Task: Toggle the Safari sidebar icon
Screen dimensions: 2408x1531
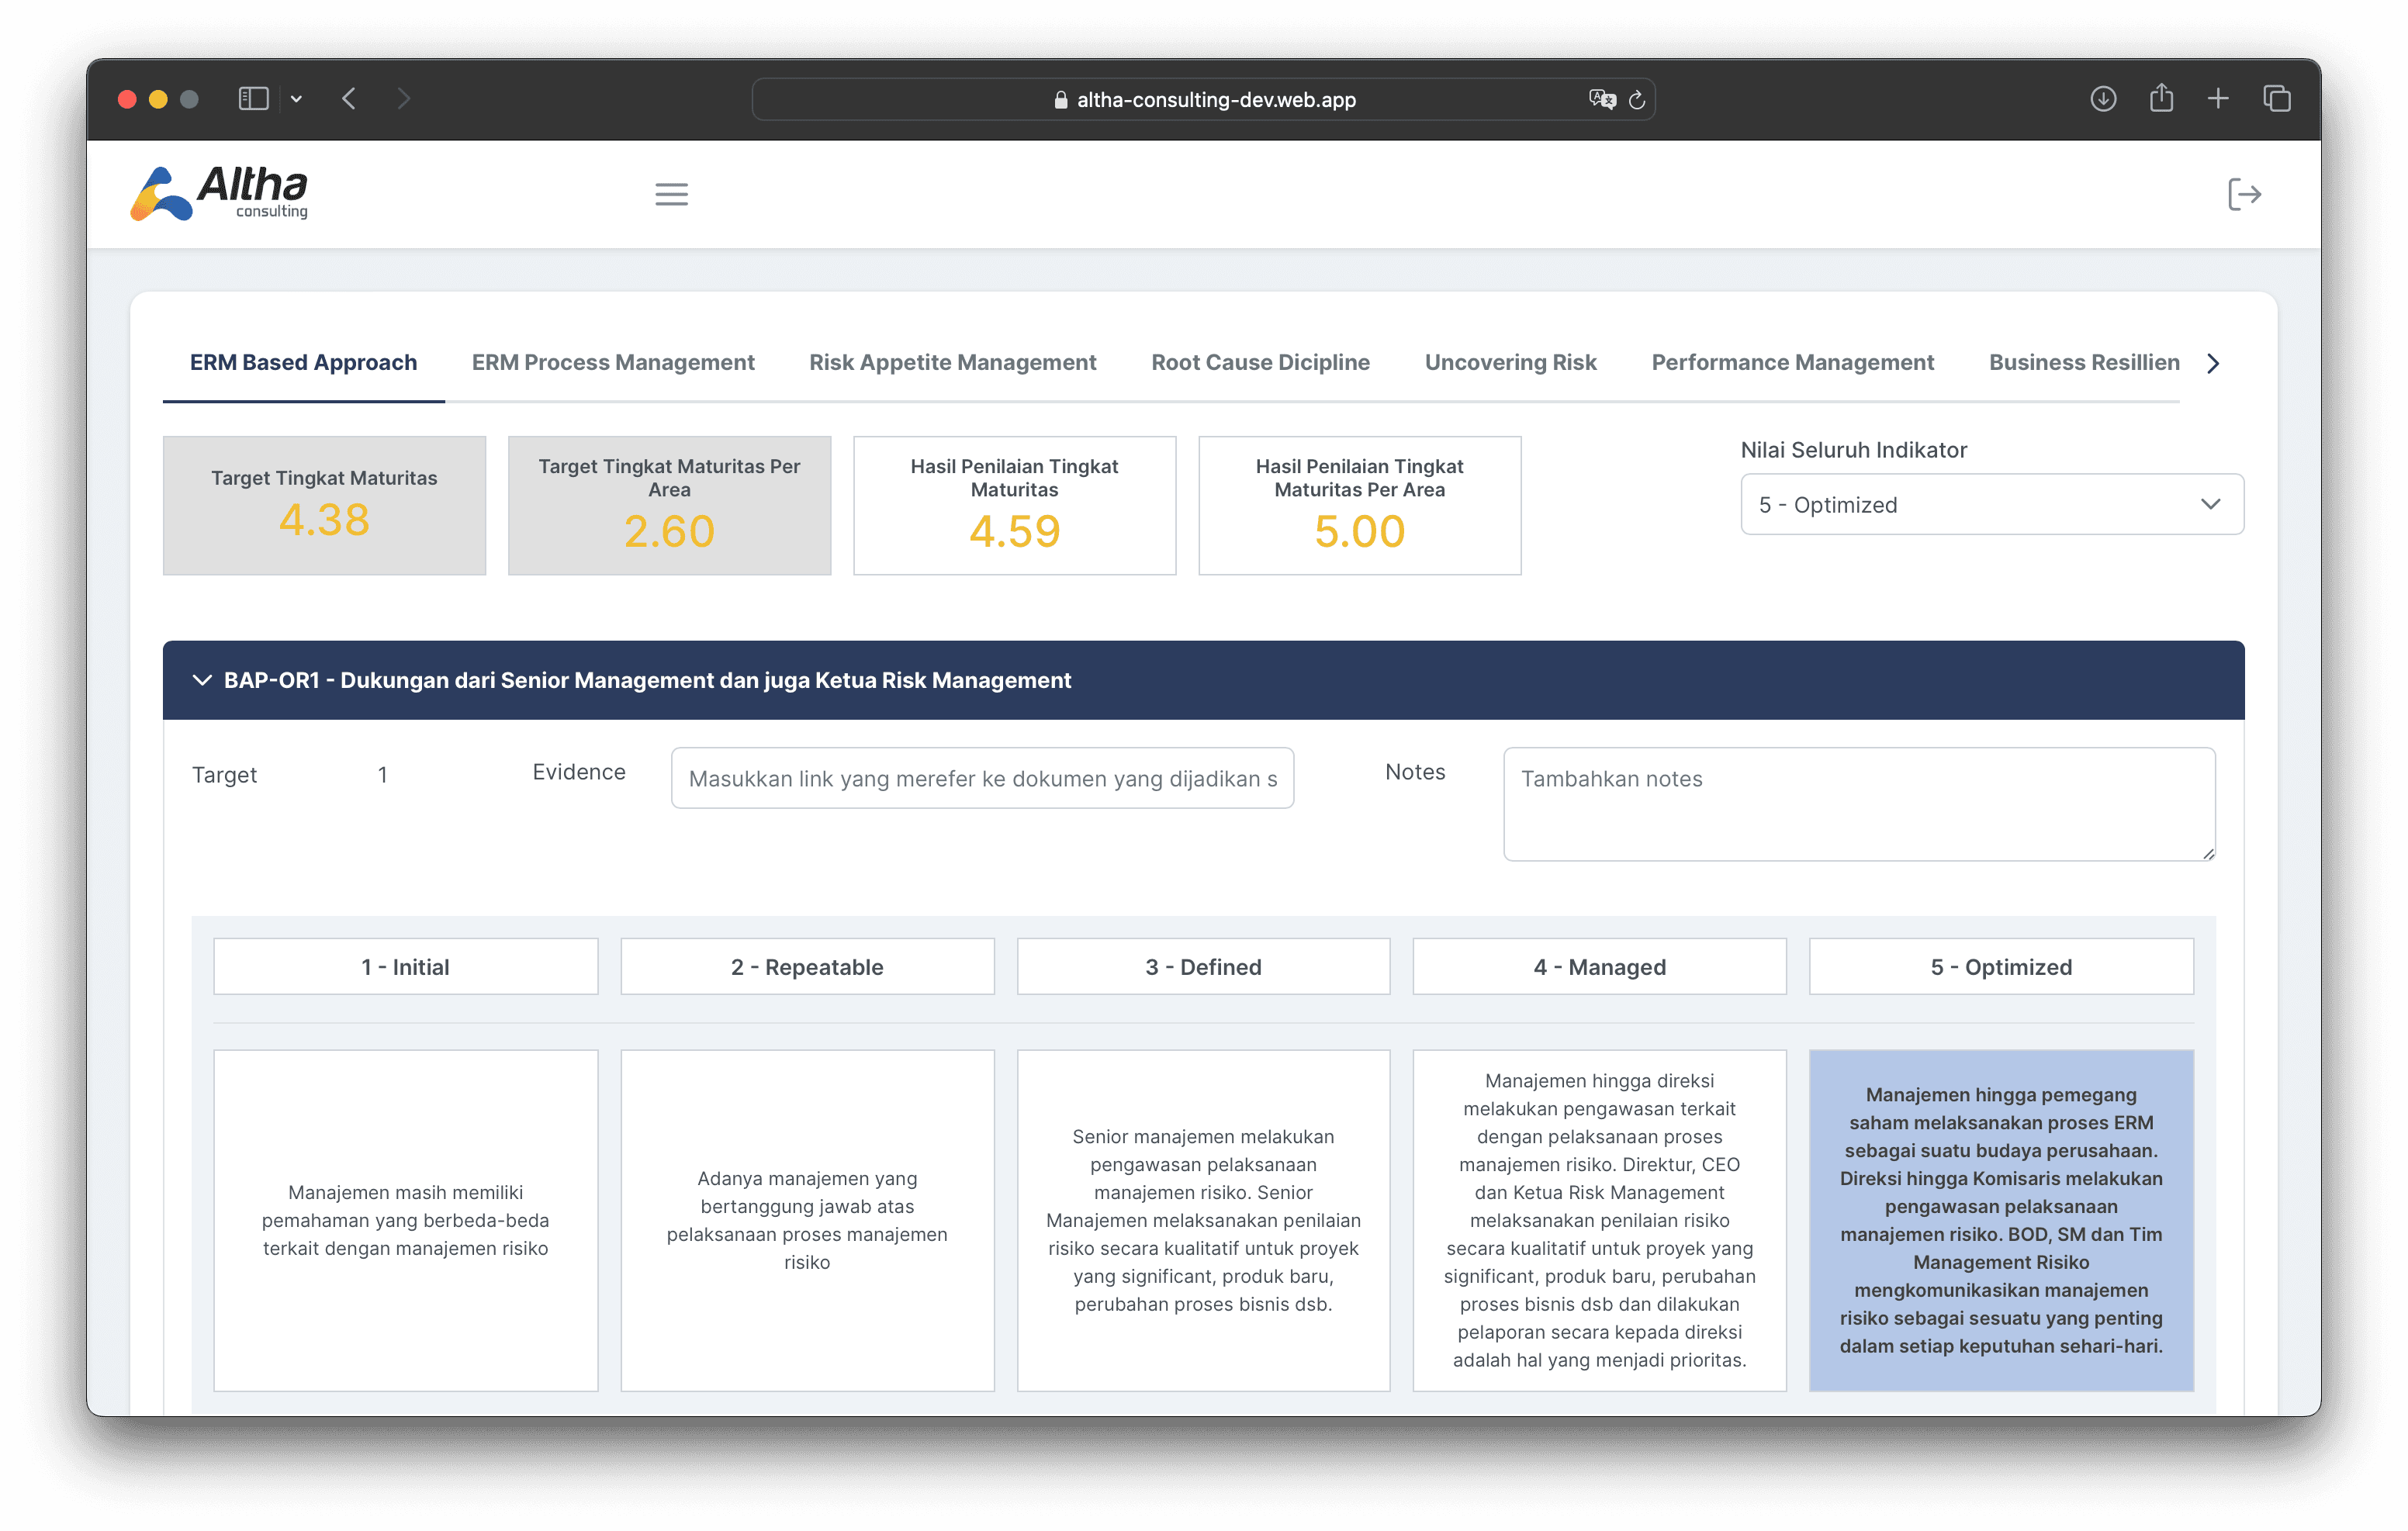Action: 253,99
